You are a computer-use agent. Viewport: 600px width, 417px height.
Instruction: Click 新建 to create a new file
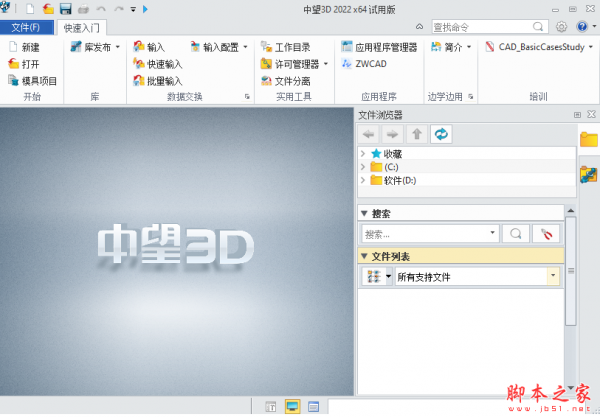(24, 47)
